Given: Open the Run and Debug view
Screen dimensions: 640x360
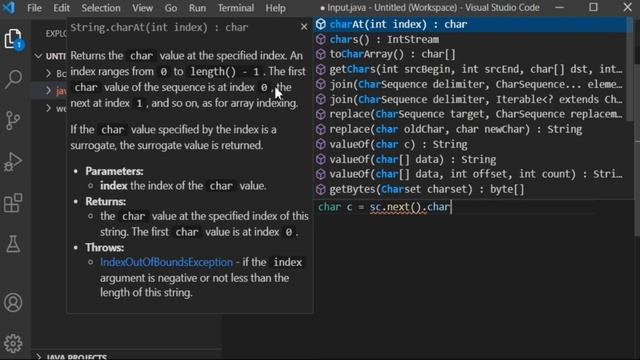Looking at the screenshot, I should (x=13, y=162).
